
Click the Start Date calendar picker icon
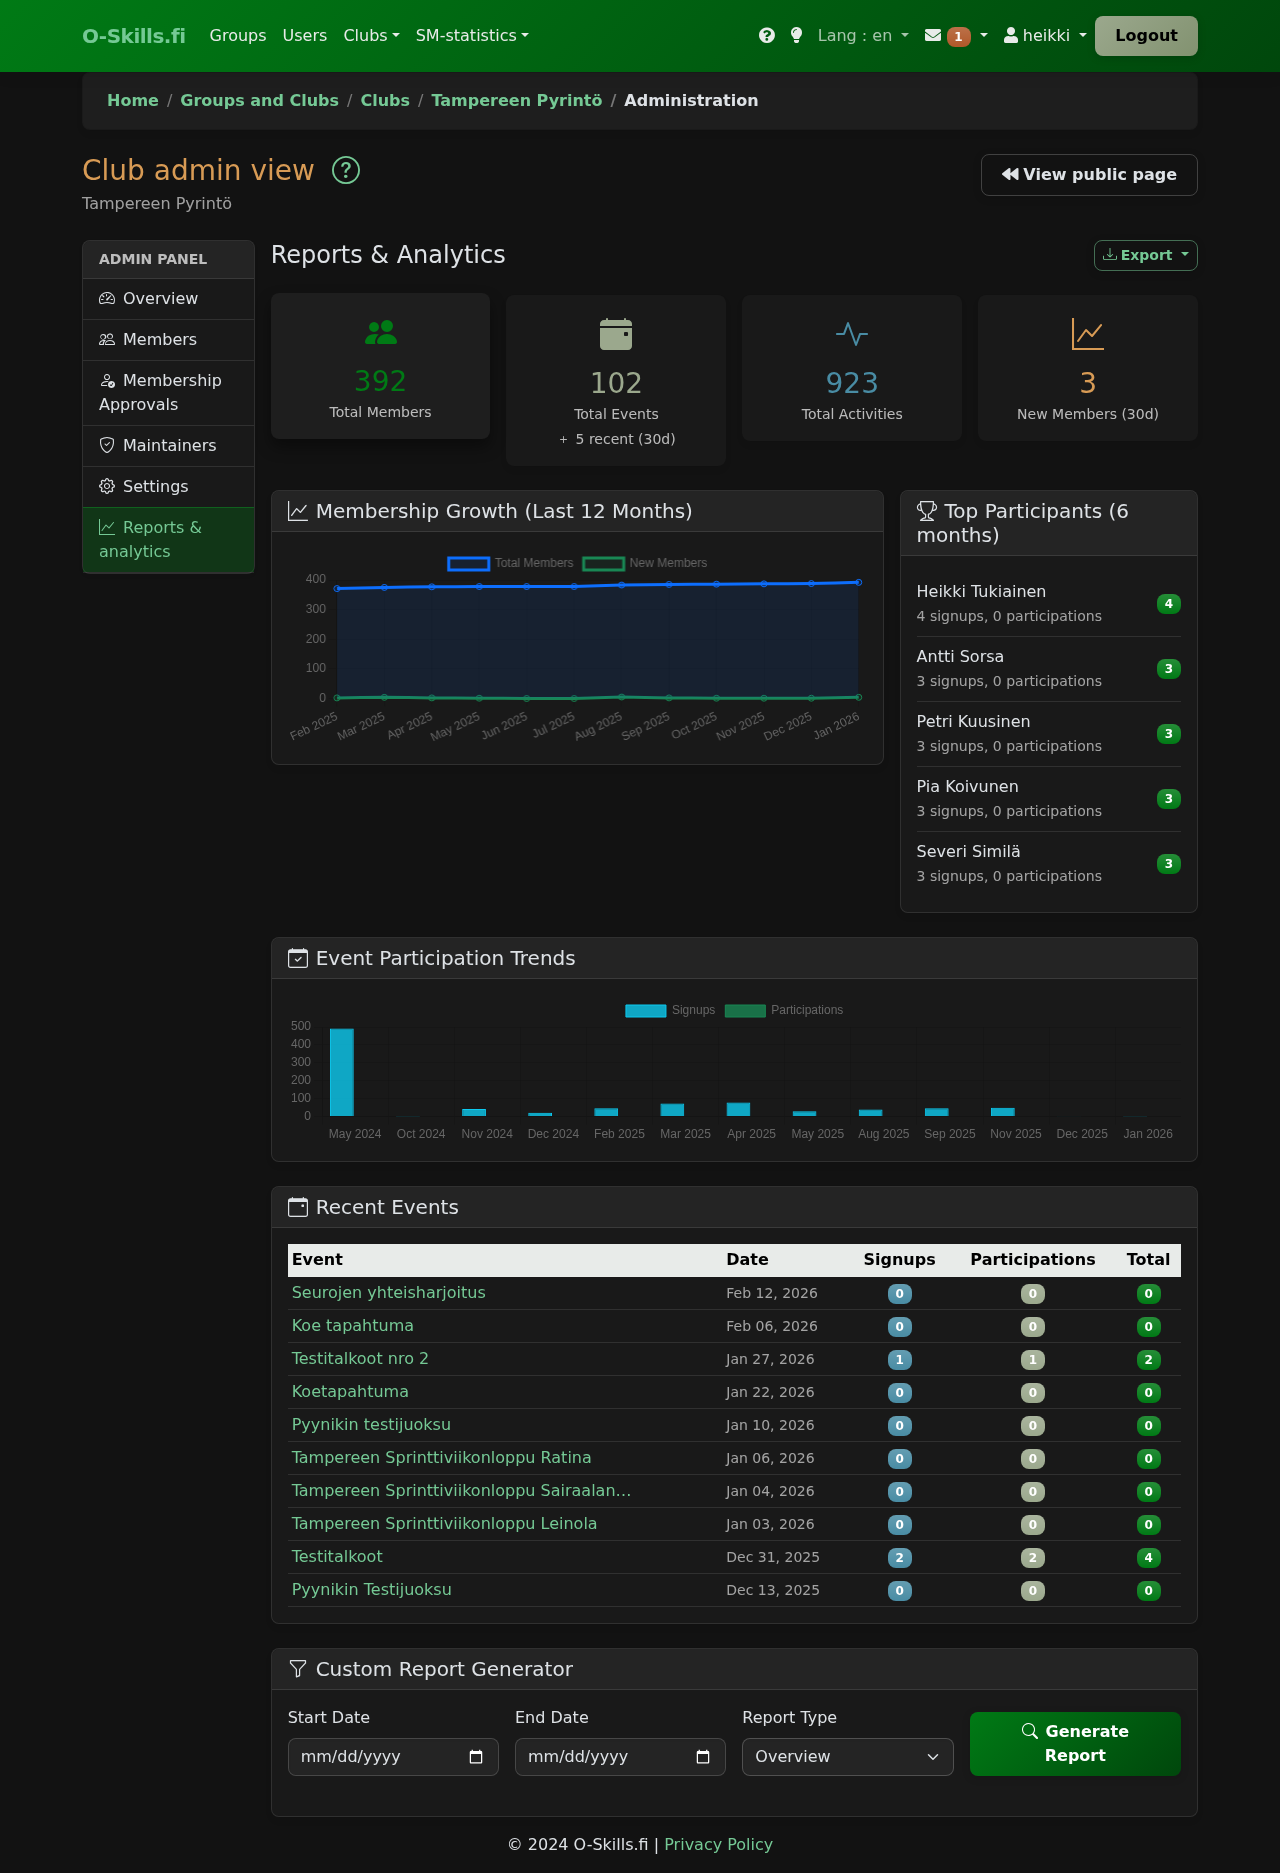click(x=476, y=1757)
